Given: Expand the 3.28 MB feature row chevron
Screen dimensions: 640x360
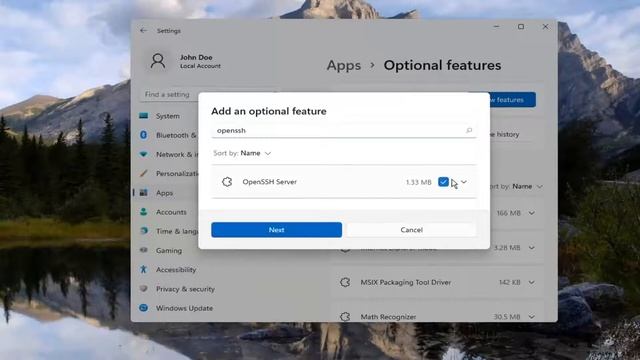Looking at the screenshot, I should point(531,248).
